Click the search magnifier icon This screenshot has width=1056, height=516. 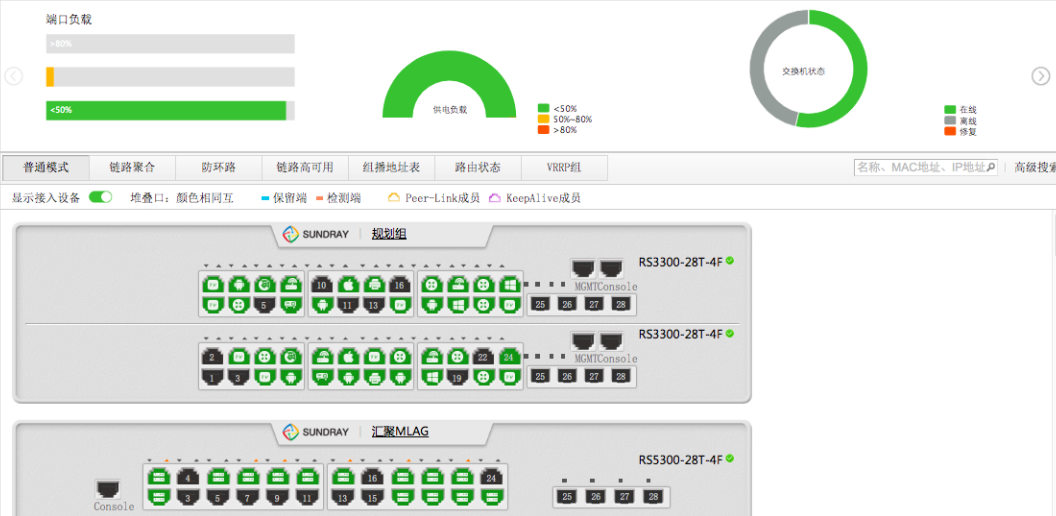(x=991, y=168)
